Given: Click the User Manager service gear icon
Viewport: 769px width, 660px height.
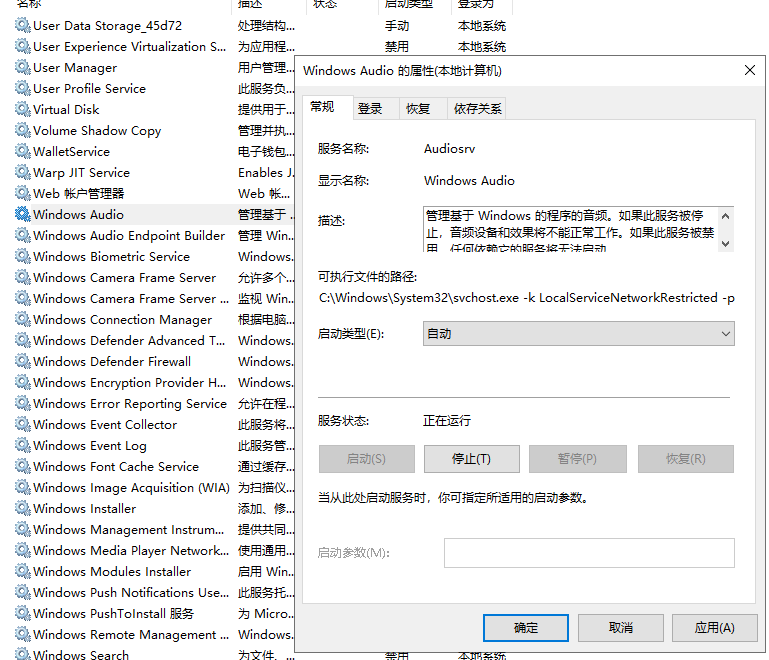Looking at the screenshot, I should (x=22, y=67).
